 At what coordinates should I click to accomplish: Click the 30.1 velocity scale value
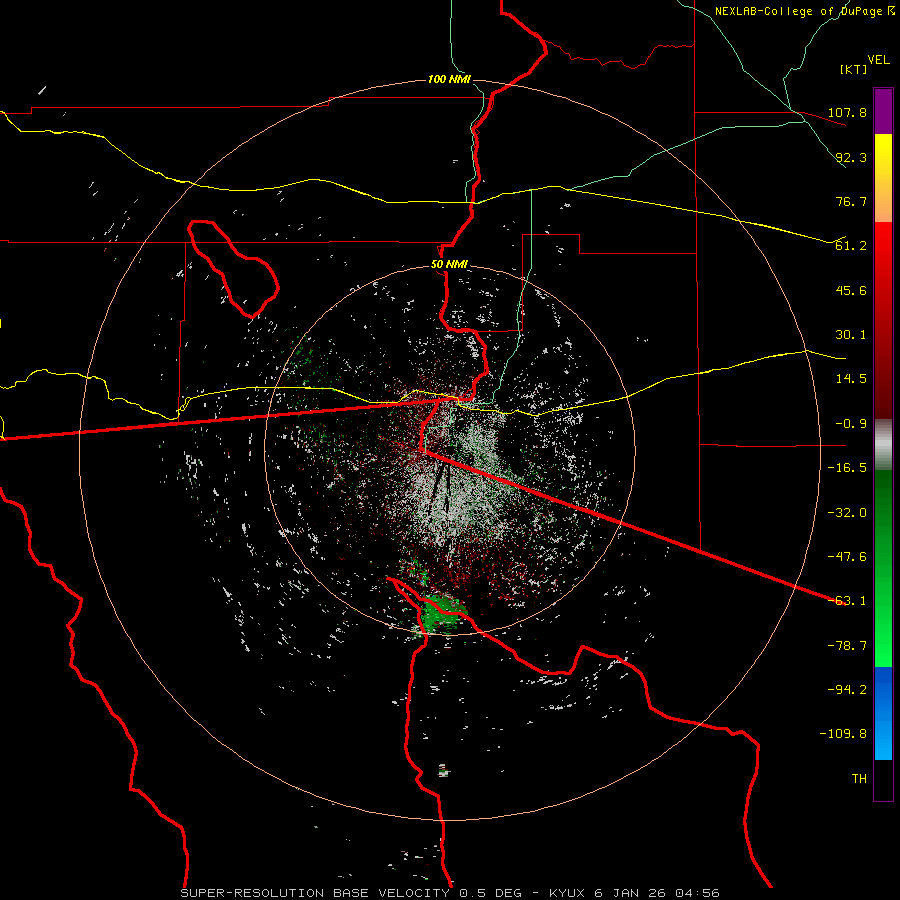point(851,334)
